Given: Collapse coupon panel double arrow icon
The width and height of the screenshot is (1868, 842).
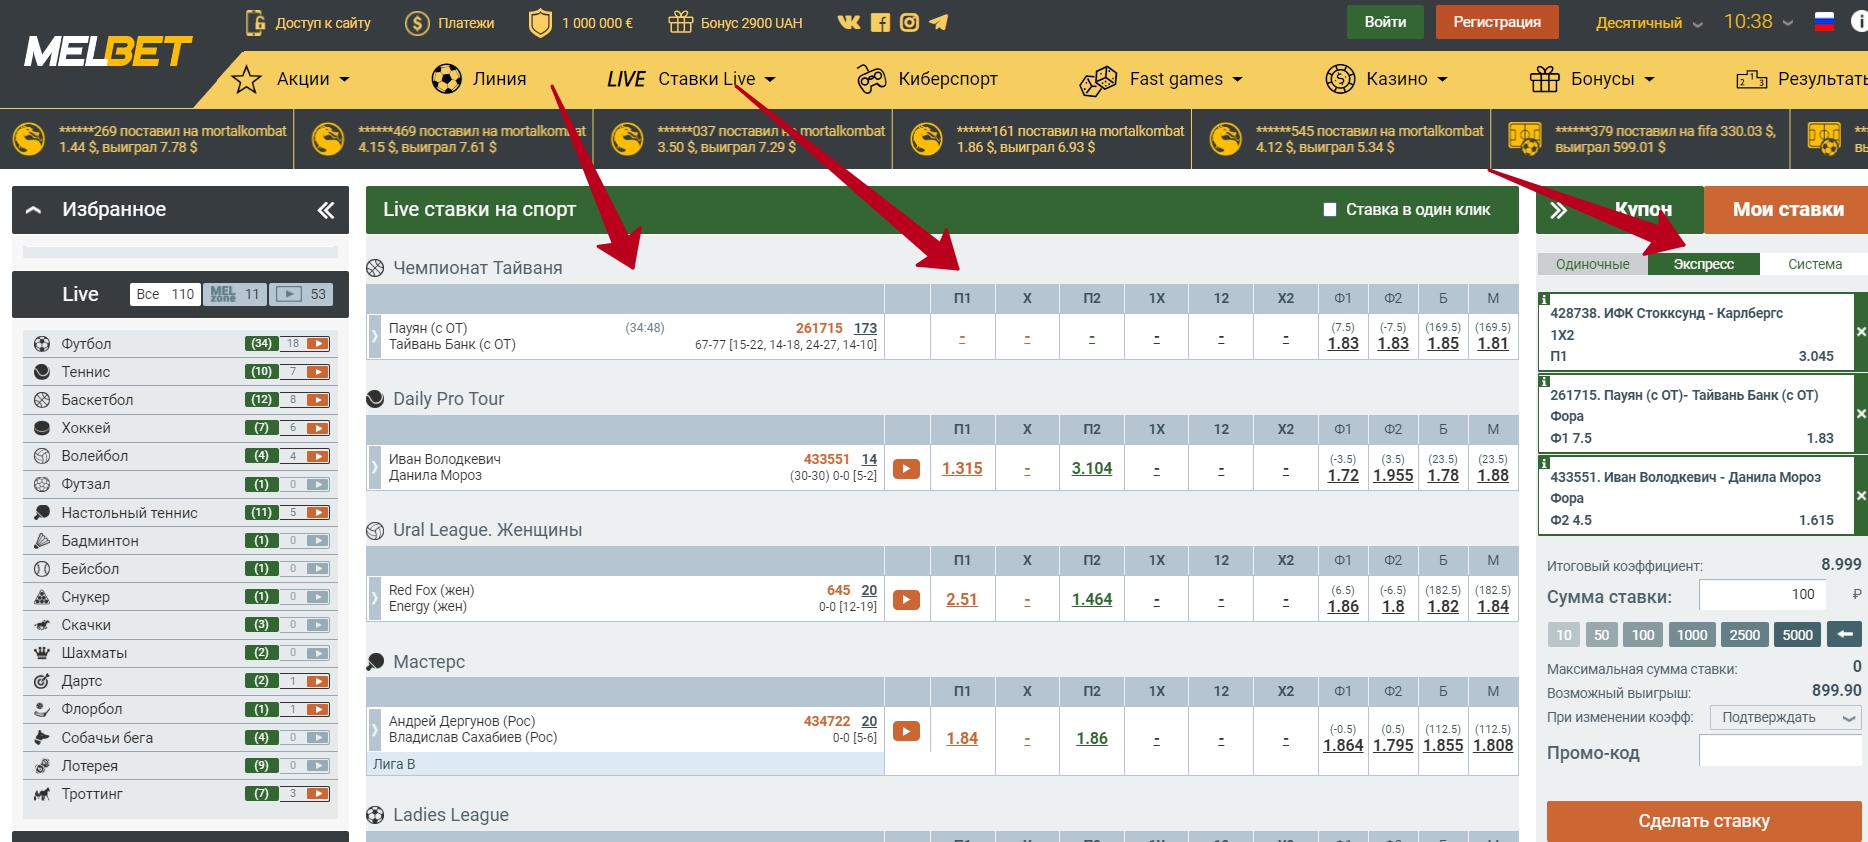Looking at the screenshot, I should tap(1558, 210).
